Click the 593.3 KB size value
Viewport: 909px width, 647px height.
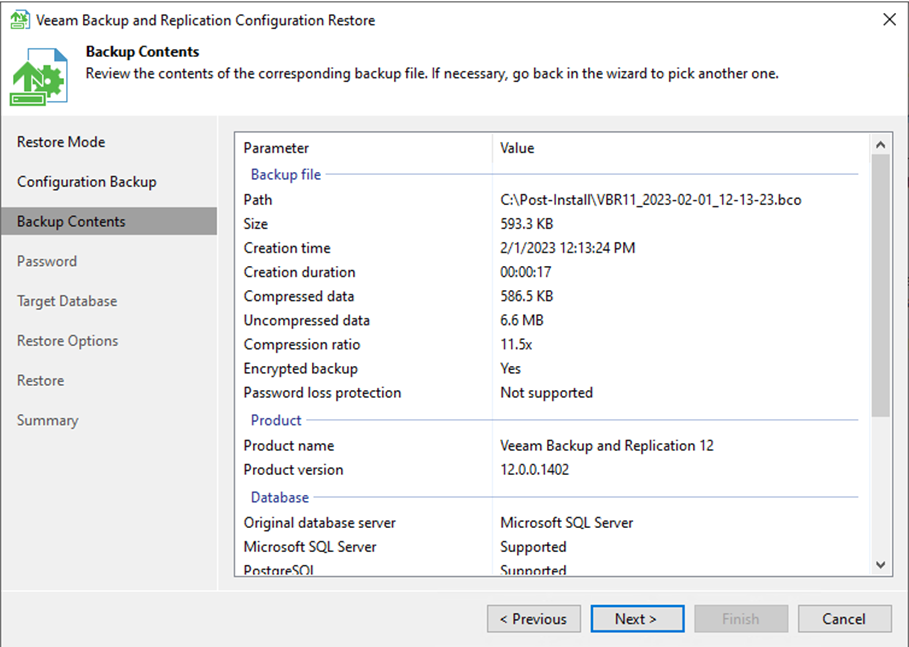[527, 224]
